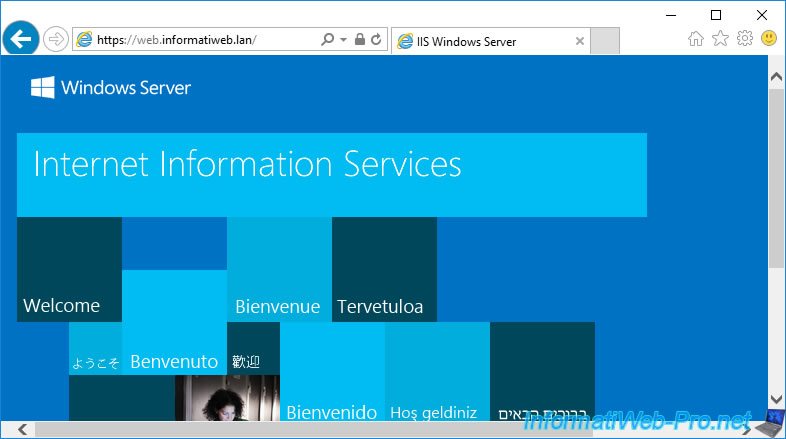Close the Internet Explorer window

762,15
